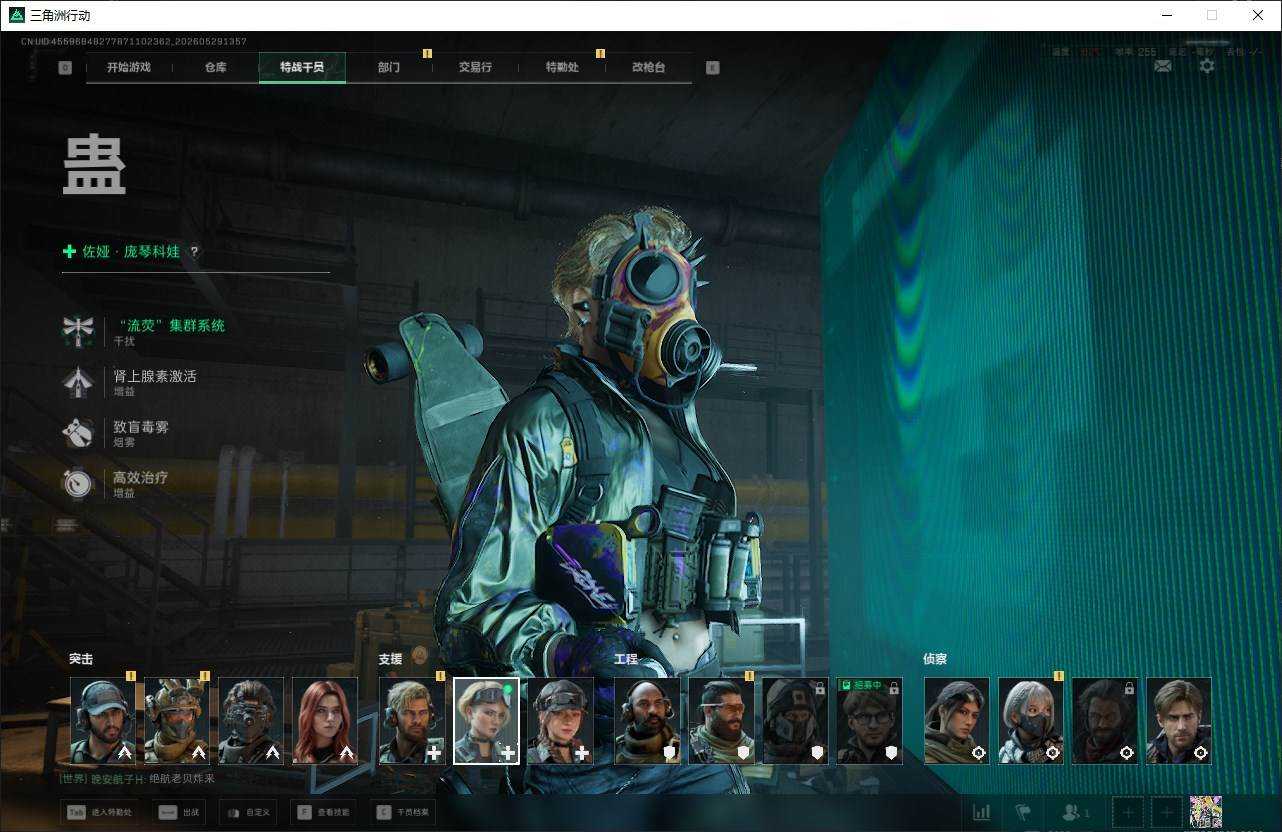
Task: Click the question mark beside 佐娅·庞琴科娃
Action: click(195, 252)
